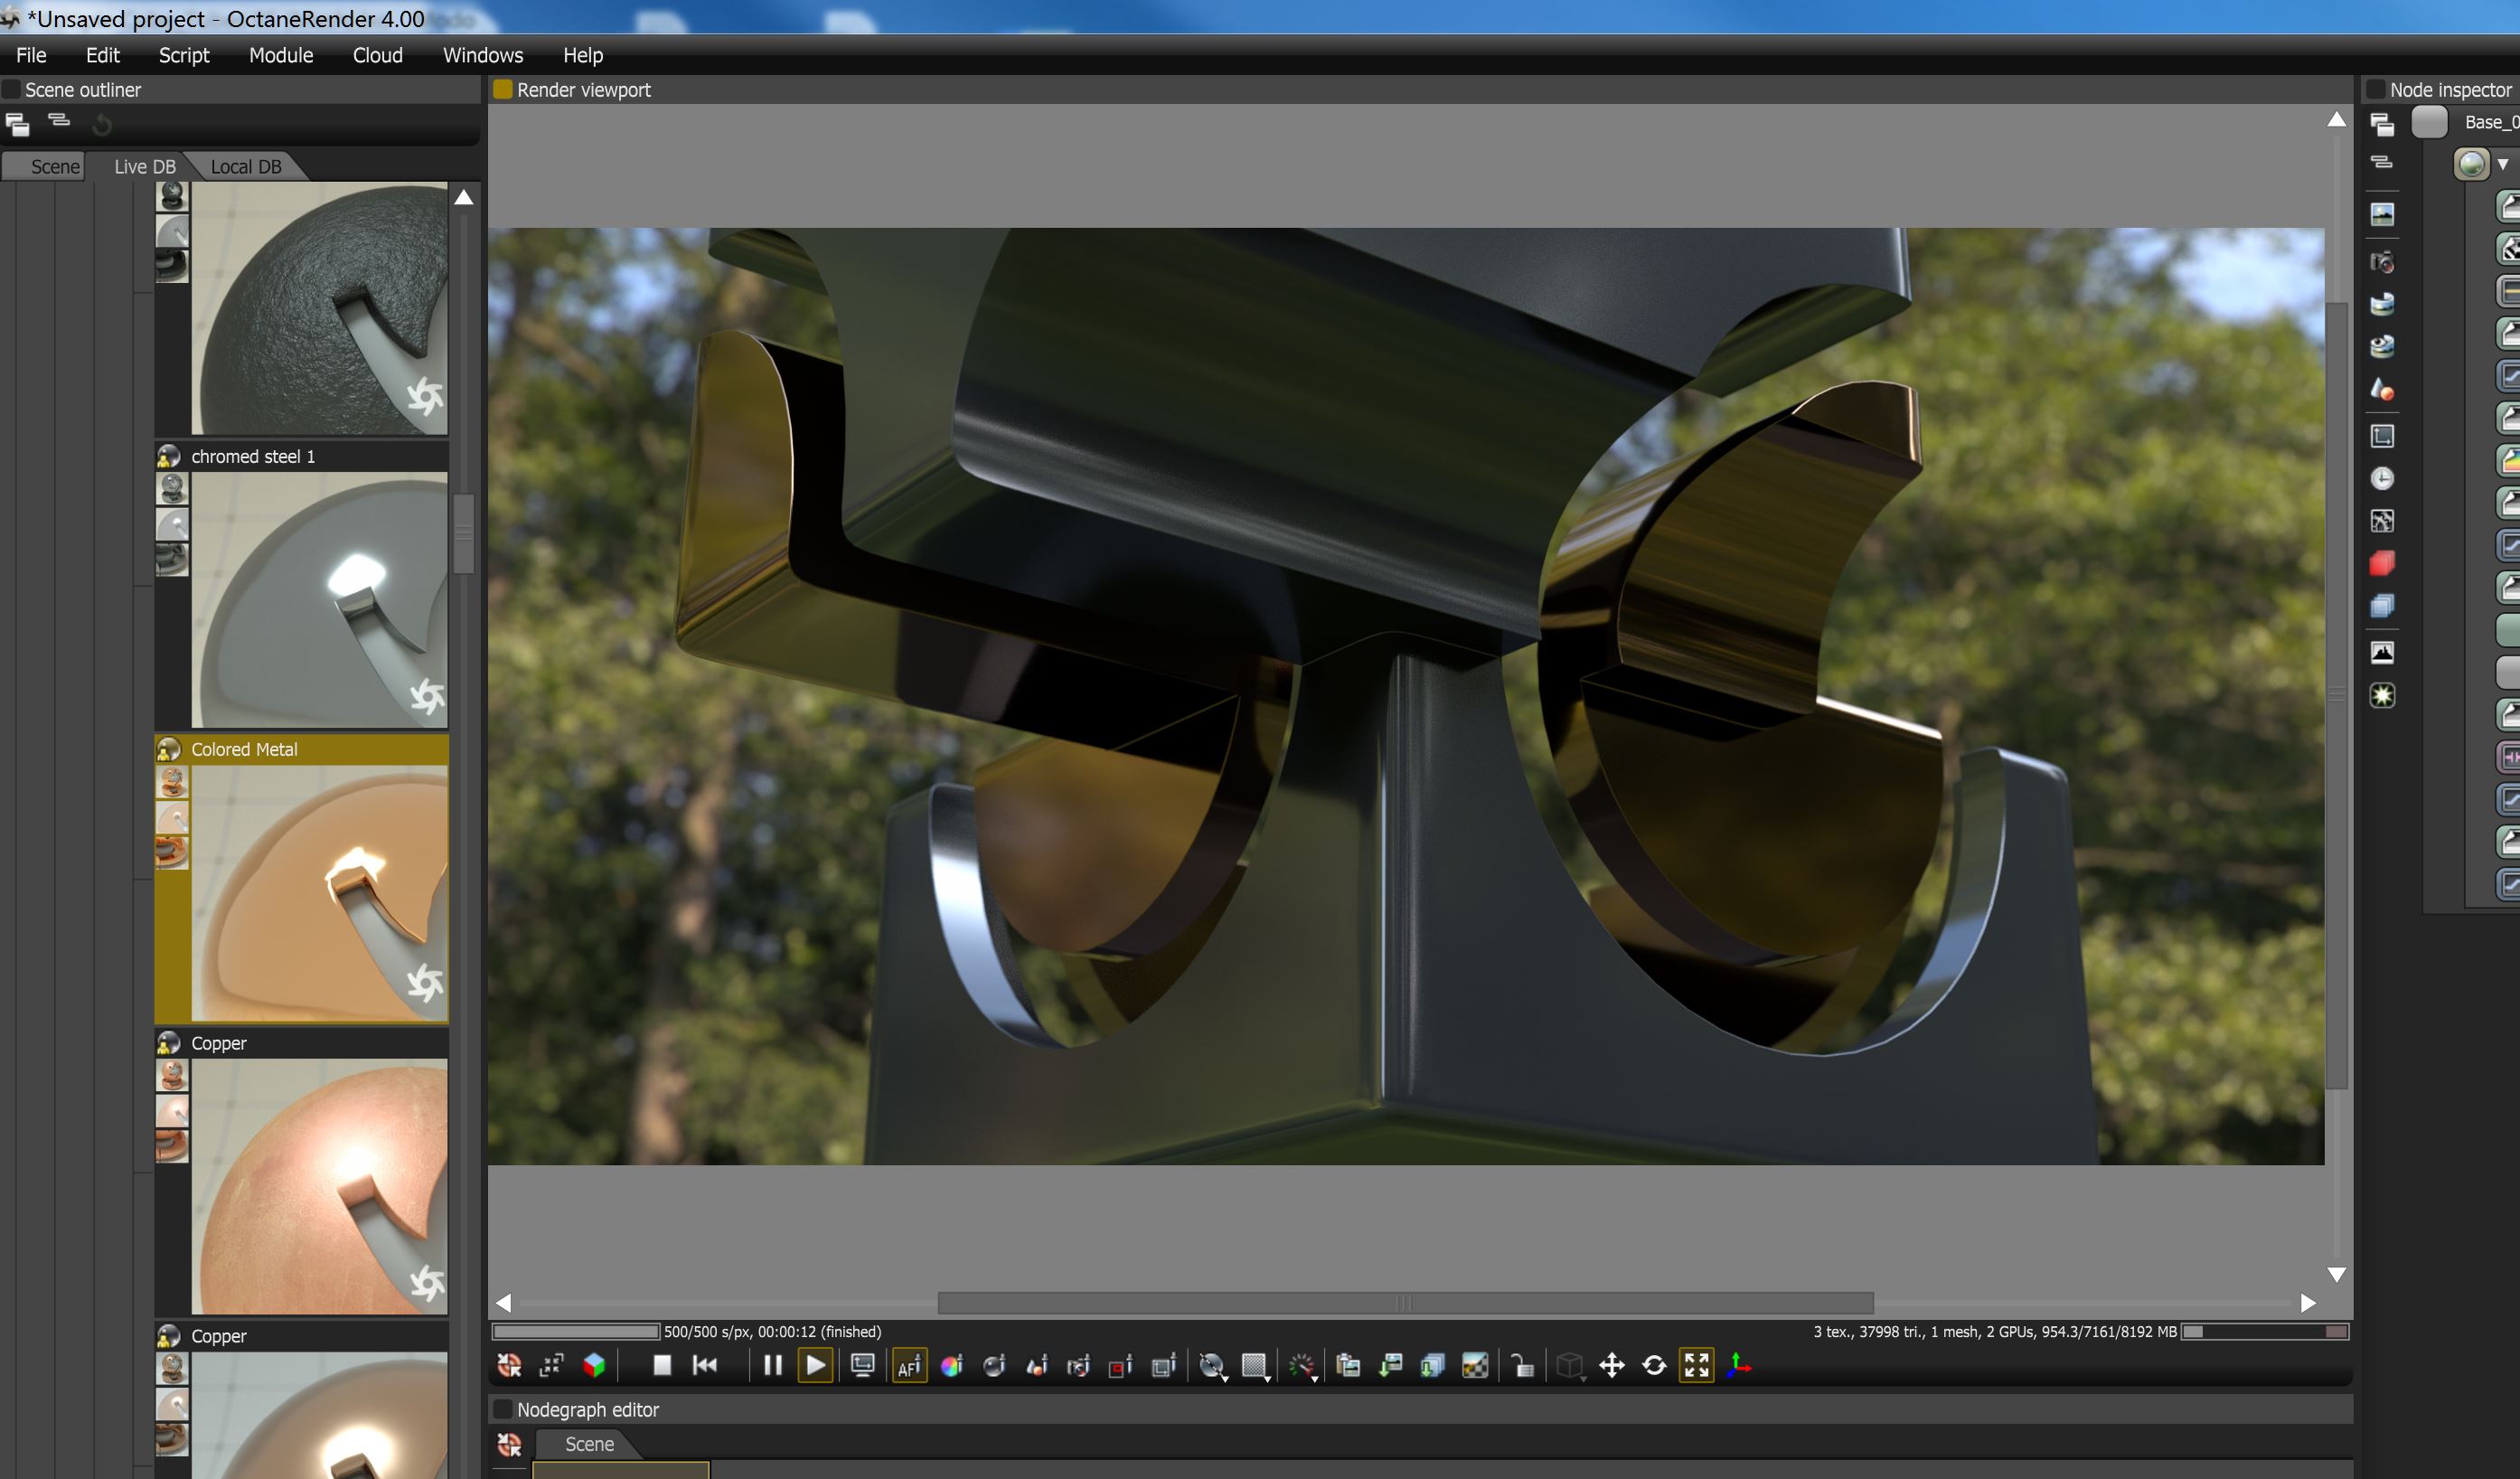Collapse the material node triangle in the inspector
The height and width of the screenshot is (1479, 2520).
pyautogui.click(x=2503, y=165)
